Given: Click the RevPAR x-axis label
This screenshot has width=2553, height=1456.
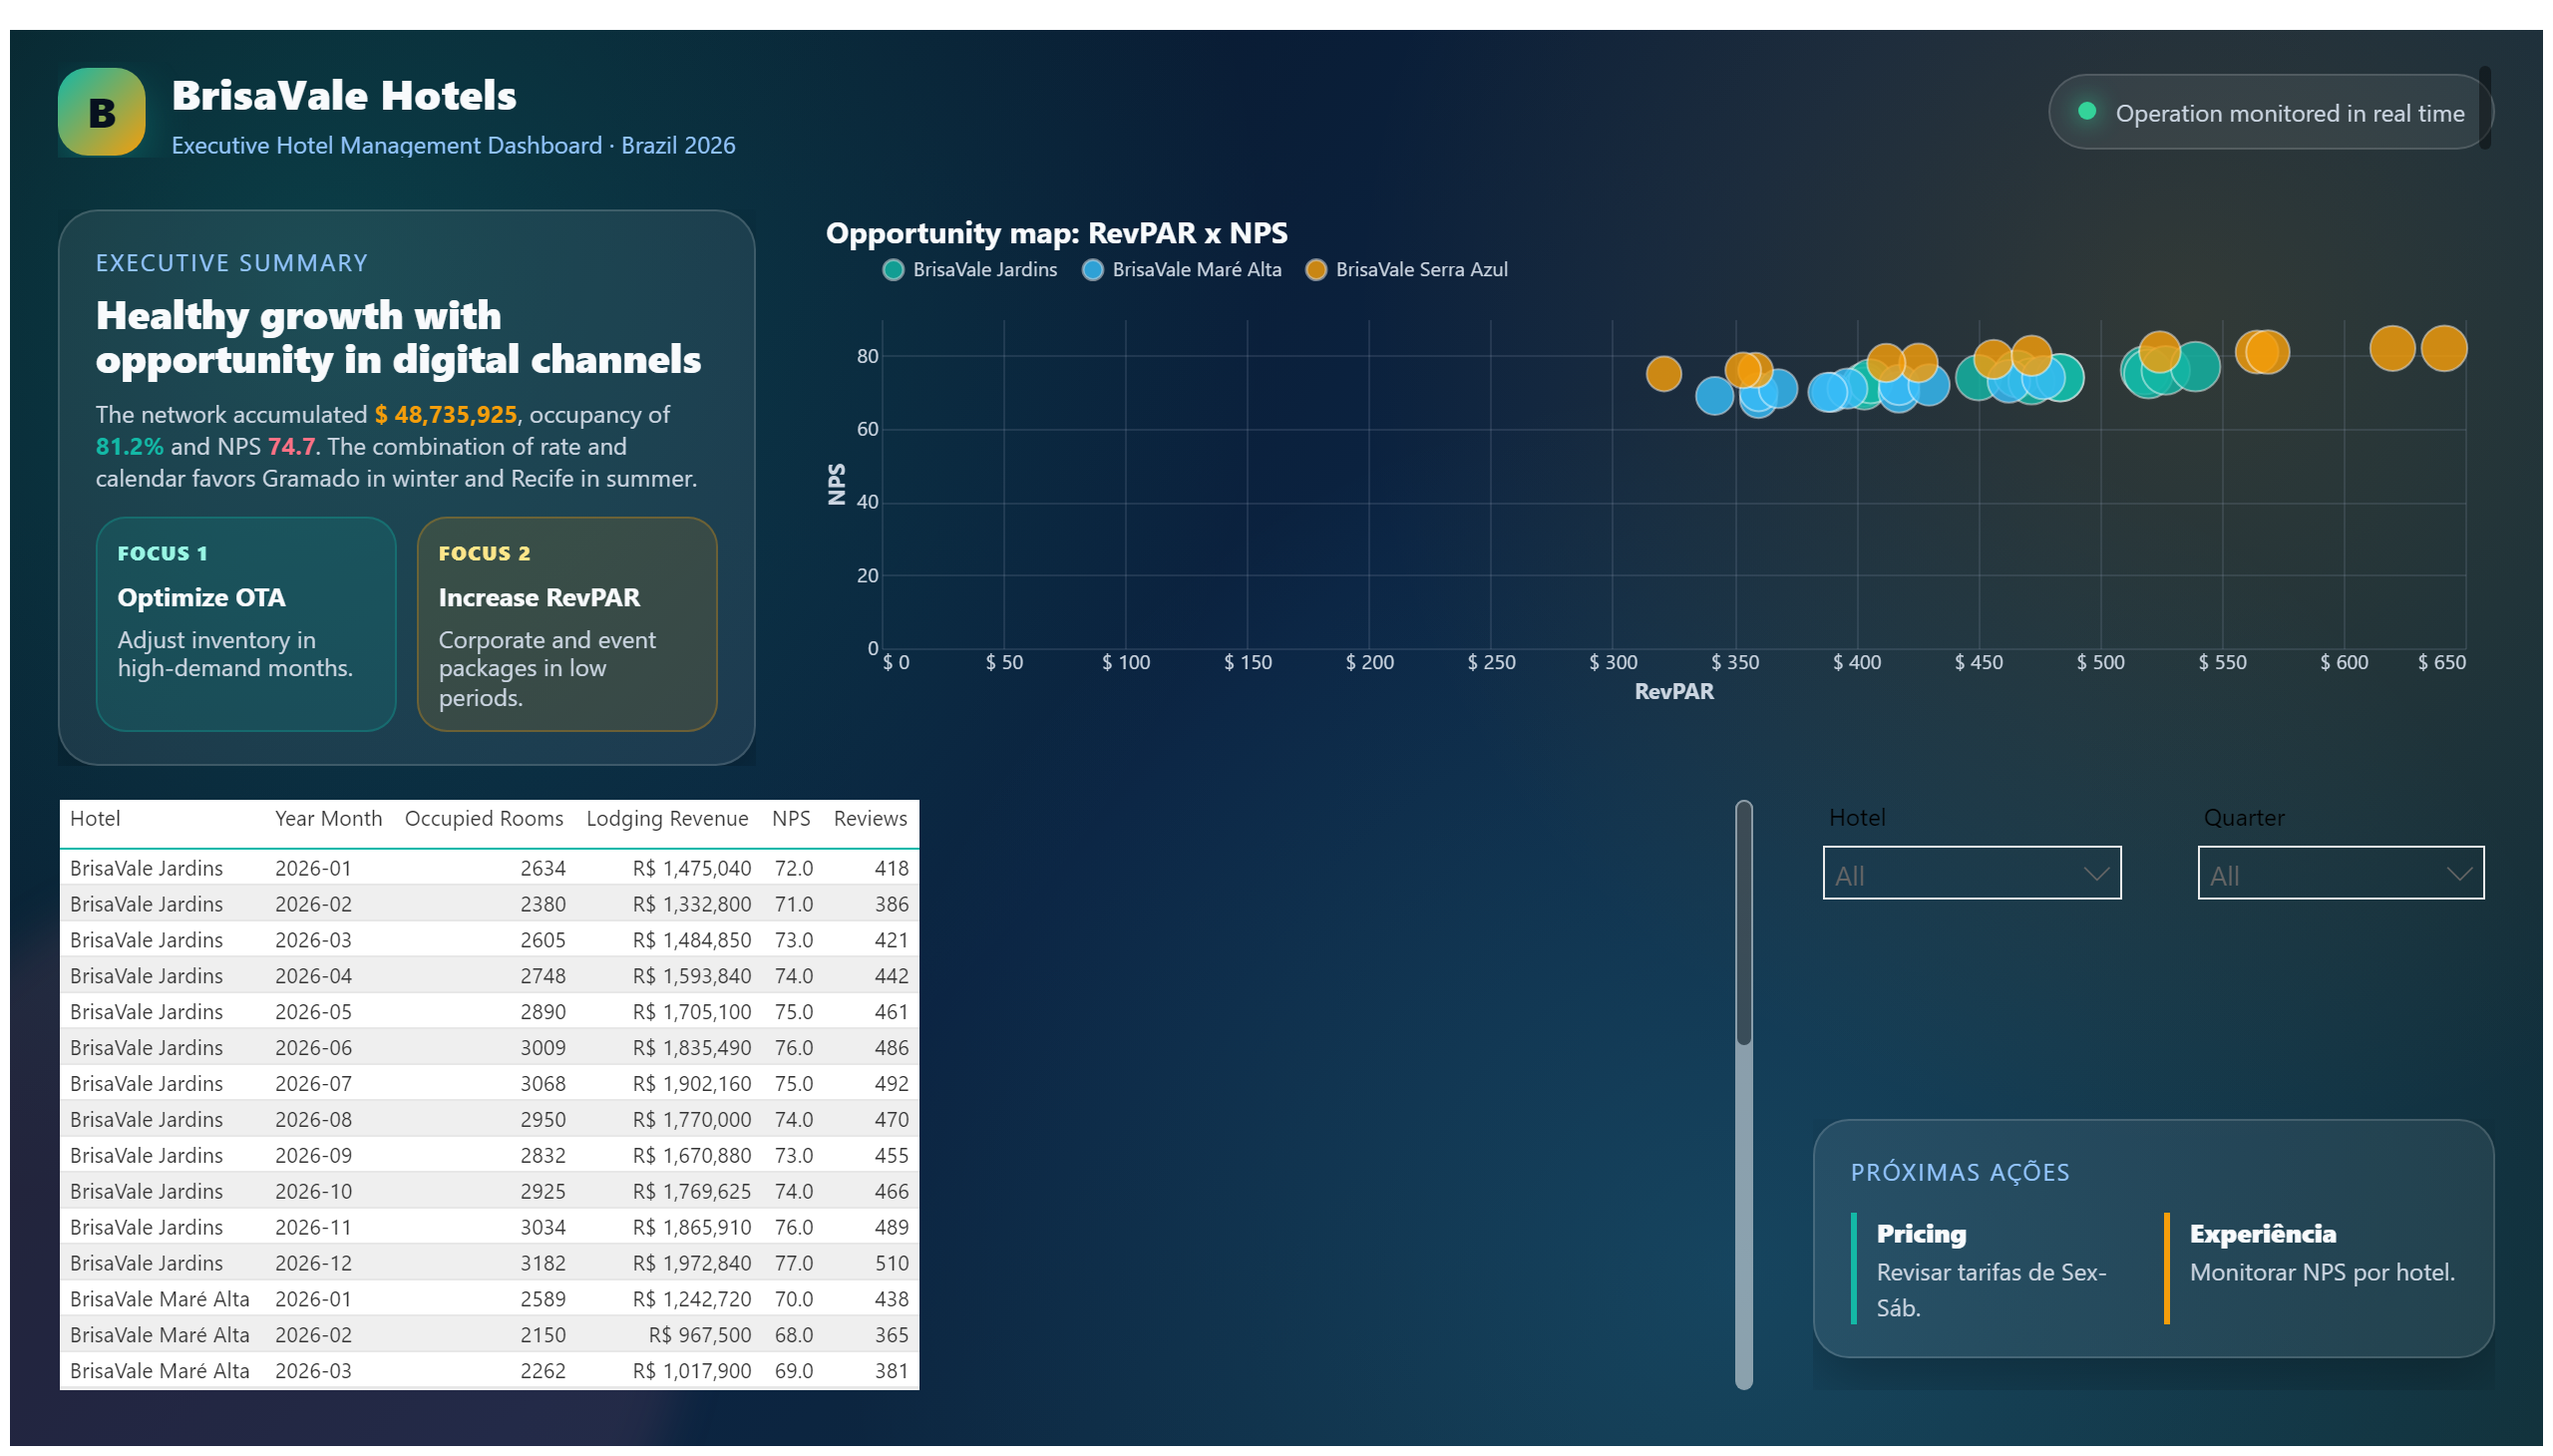Looking at the screenshot, I should point(1673,692).
